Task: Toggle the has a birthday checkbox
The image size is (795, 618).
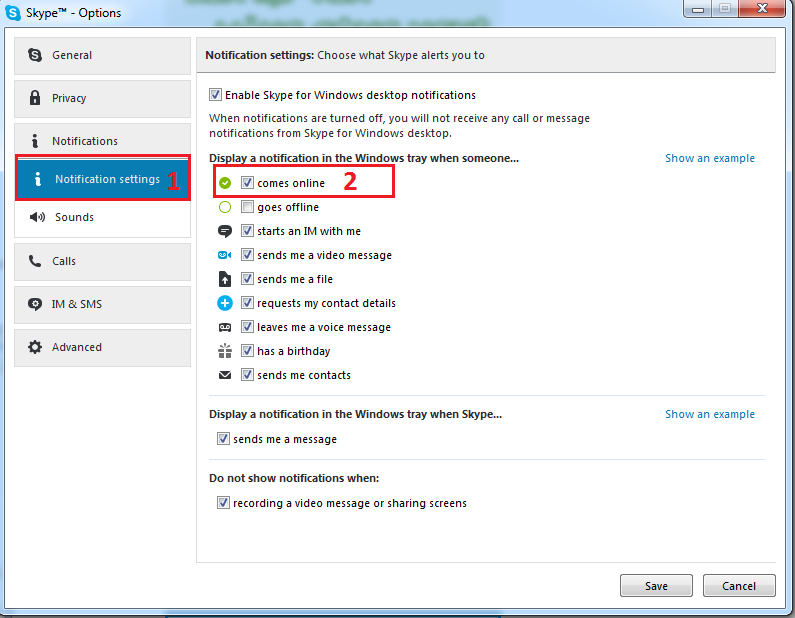Action: point(247,351)
